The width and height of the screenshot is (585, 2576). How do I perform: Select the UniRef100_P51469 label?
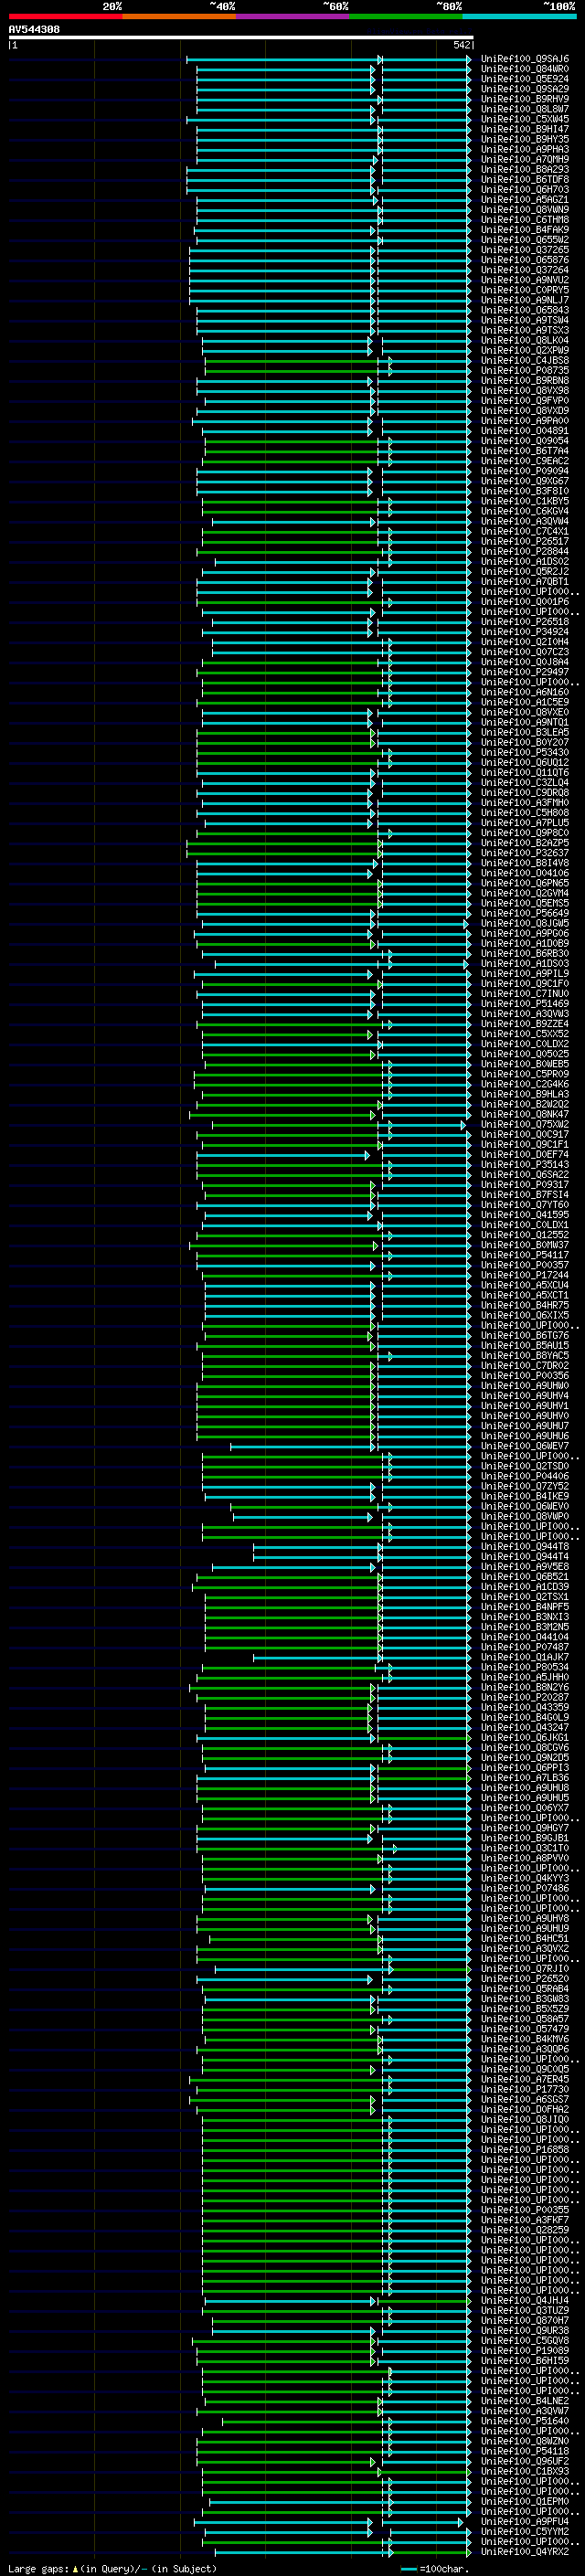point(525,1003)
